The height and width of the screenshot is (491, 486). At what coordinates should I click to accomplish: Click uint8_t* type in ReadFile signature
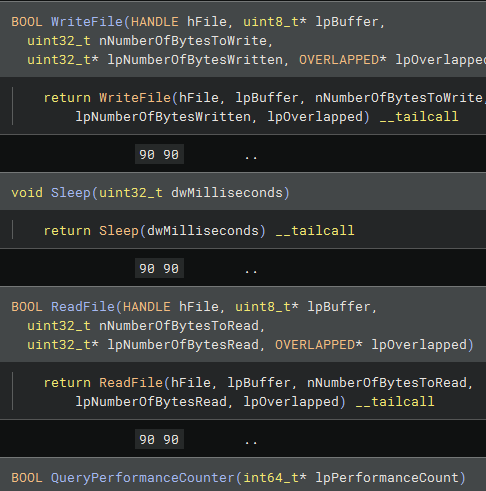click(x=267, y=307)
